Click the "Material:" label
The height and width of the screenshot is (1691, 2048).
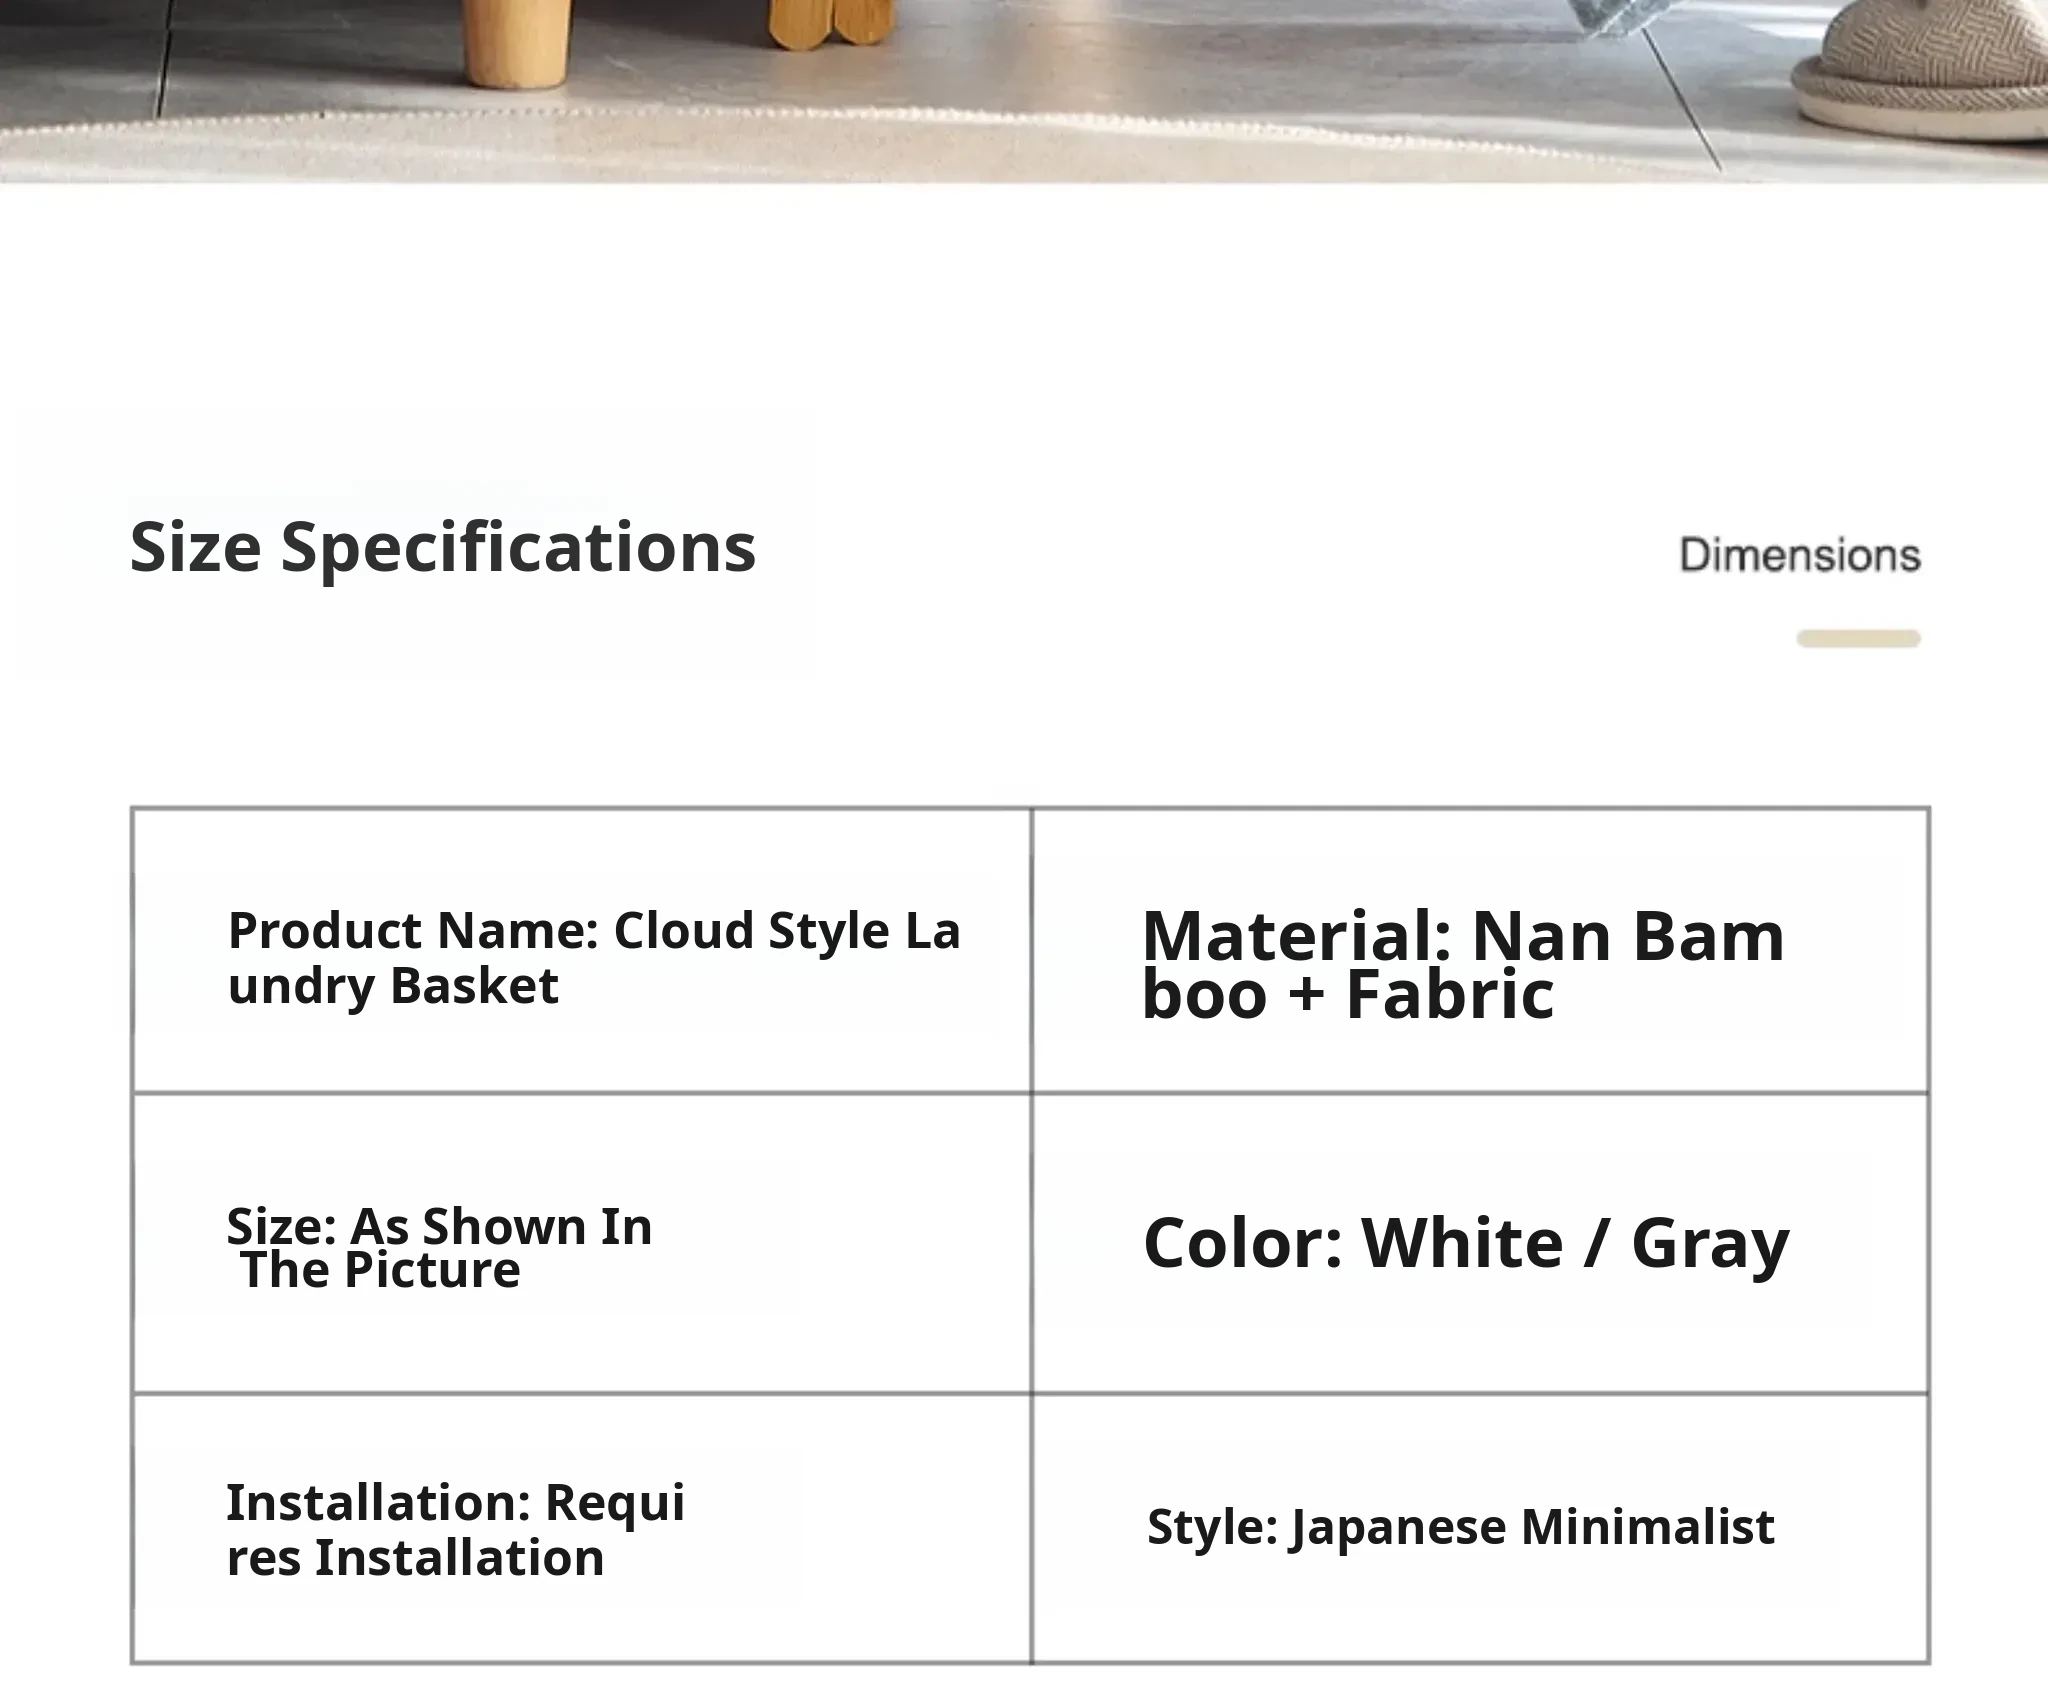point(1296,937)
